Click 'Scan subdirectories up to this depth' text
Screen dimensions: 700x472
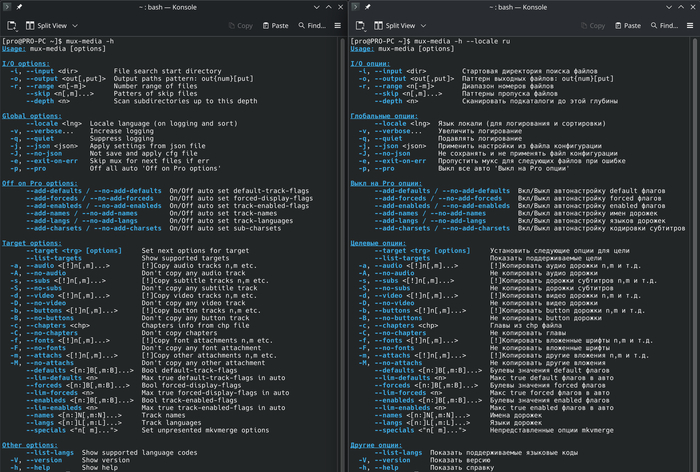(185, 101)
